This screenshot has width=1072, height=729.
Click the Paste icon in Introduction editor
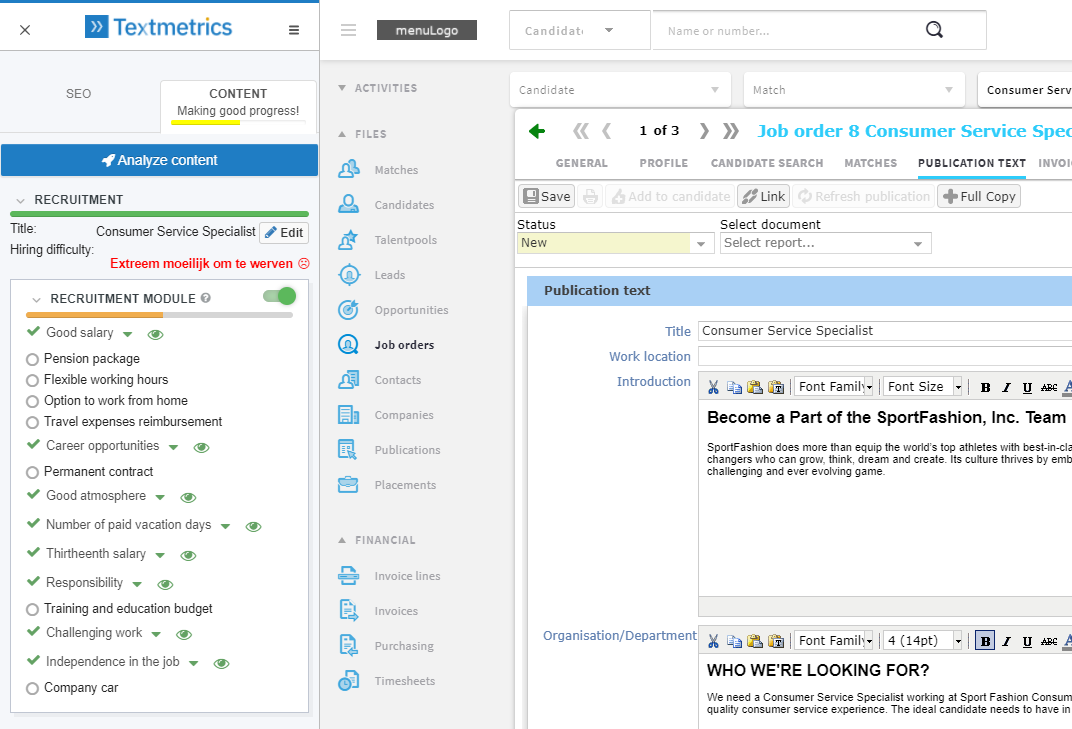tap(755, 387)
